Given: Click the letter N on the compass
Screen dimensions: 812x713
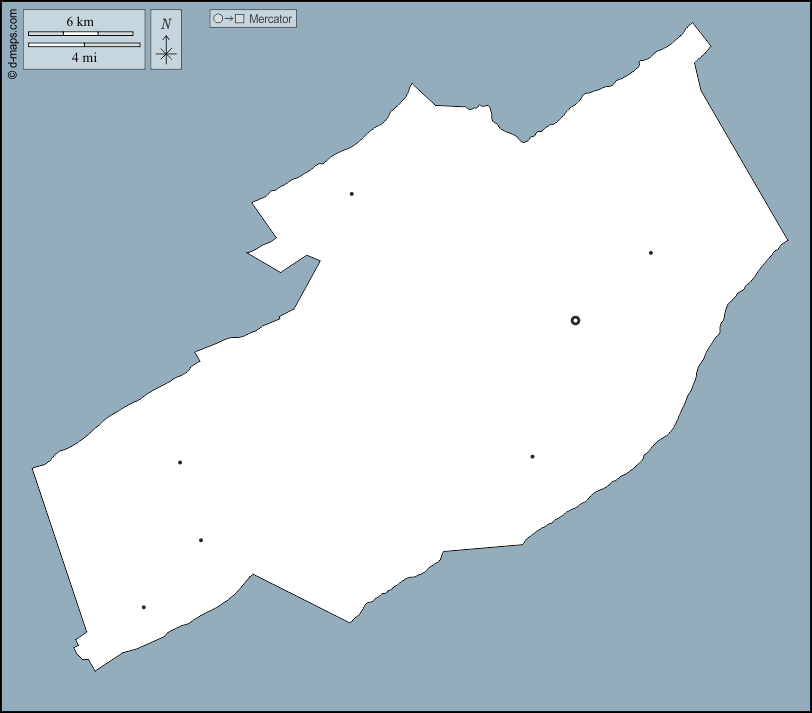Looking at the screenshot, I should [166, 24].
